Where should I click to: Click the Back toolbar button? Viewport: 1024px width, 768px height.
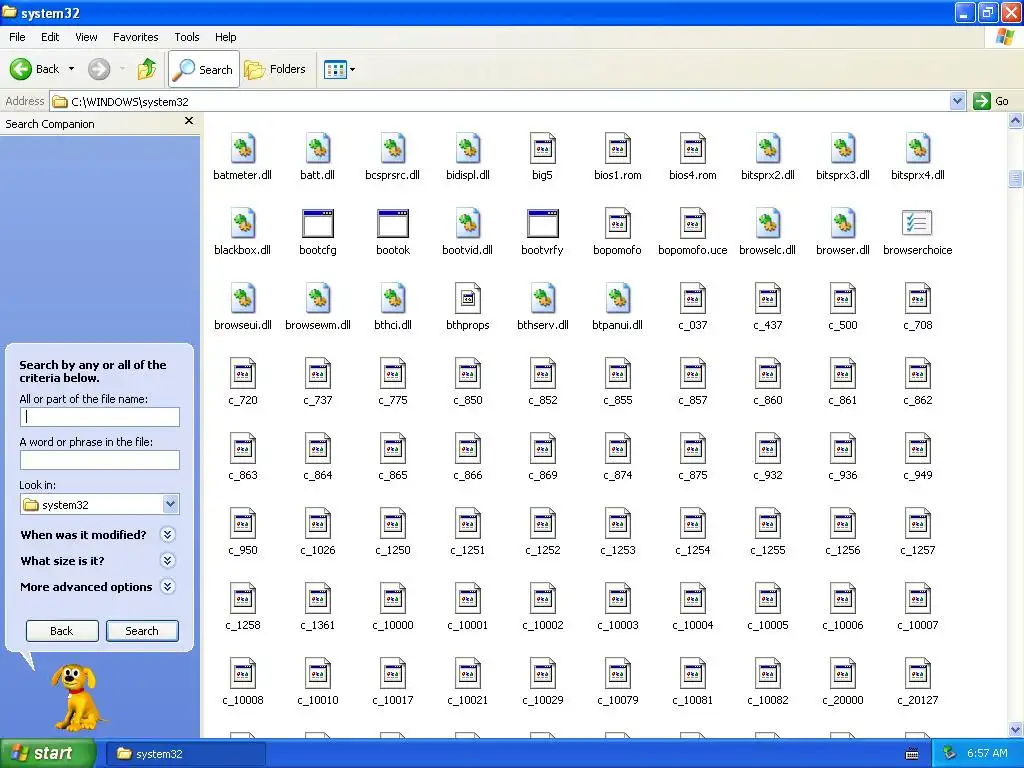click(35, 69)
